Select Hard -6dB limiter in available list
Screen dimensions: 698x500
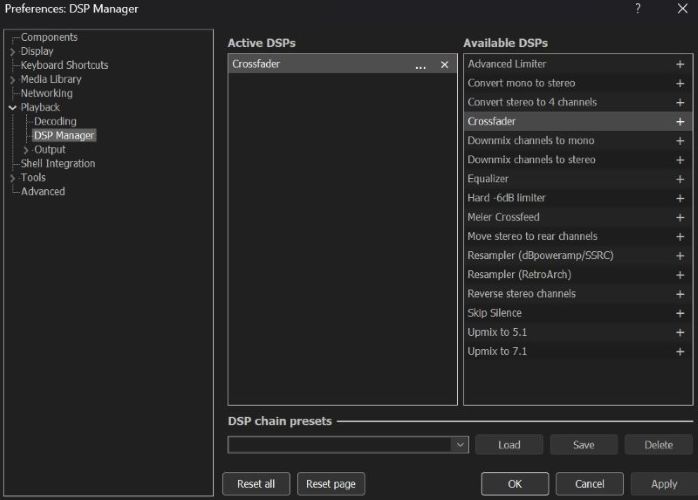(x=506, y=199)
